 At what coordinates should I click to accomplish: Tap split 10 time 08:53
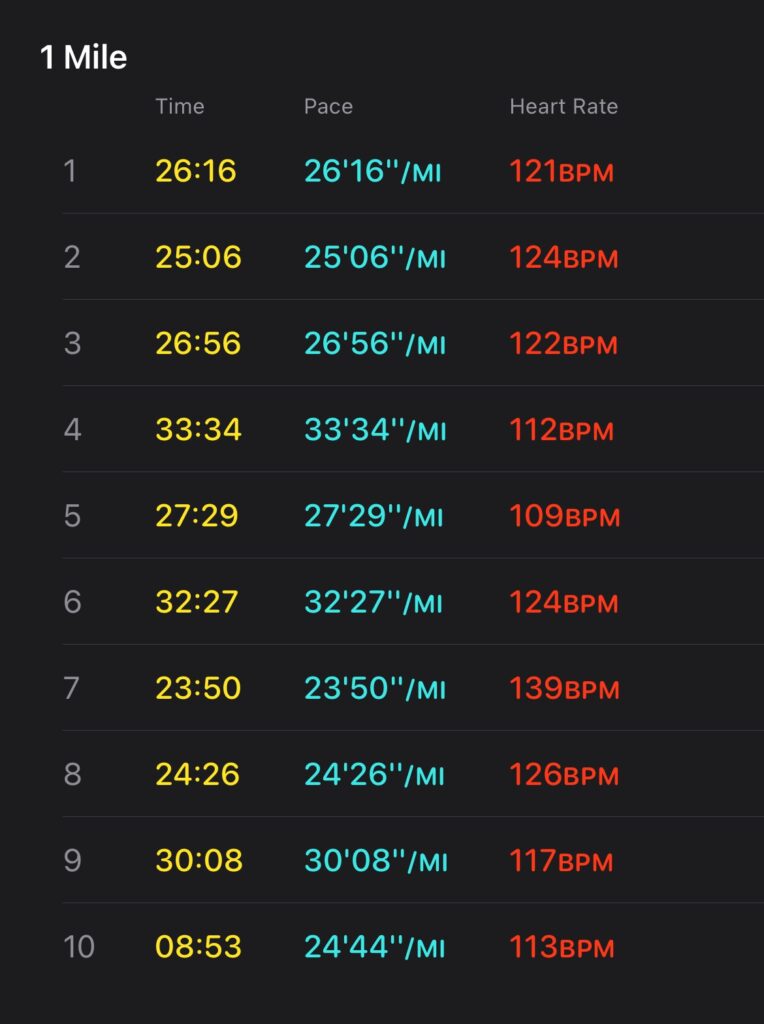[199, 947]
